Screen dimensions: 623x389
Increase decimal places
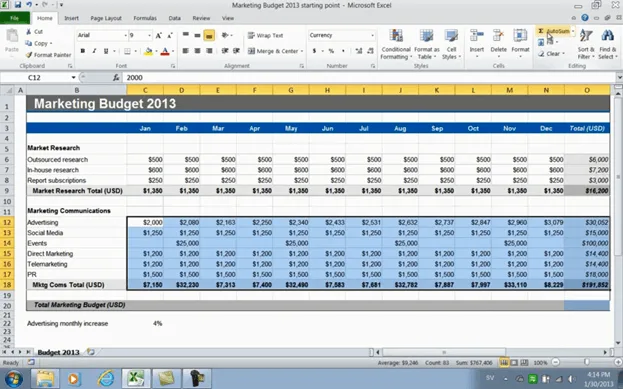pyautogui.click(x=358, y=51)
